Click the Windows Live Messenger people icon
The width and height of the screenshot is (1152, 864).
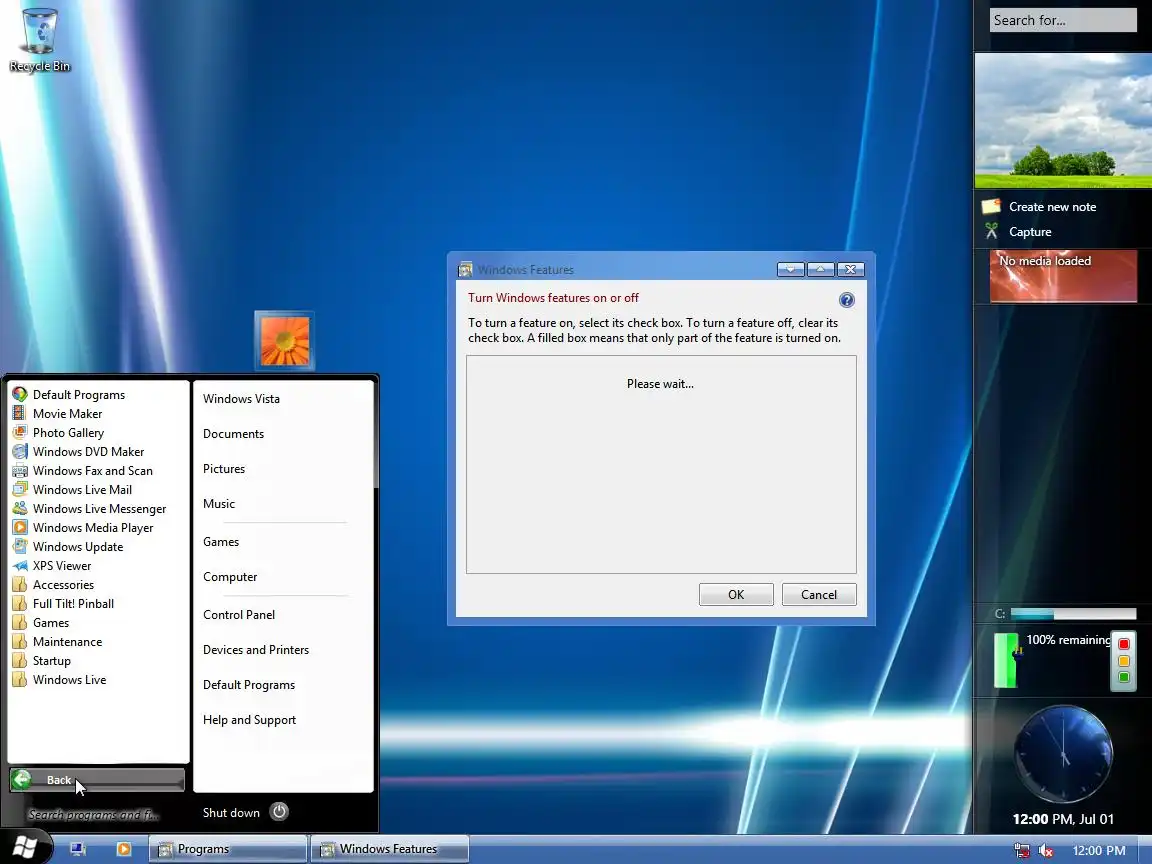tap(20, 508)
